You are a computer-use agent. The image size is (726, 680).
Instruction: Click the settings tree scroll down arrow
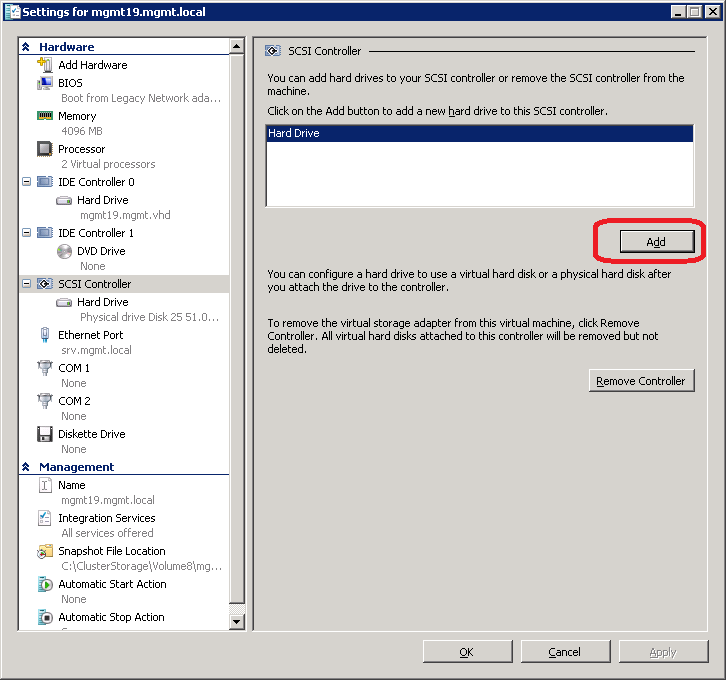click(237, 622)
